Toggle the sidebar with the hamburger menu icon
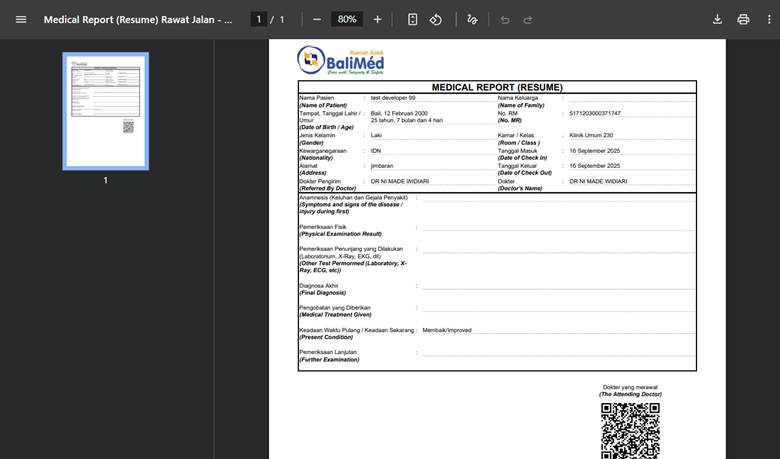The height and width of the screenshot is (459, 780). (21, 19)
